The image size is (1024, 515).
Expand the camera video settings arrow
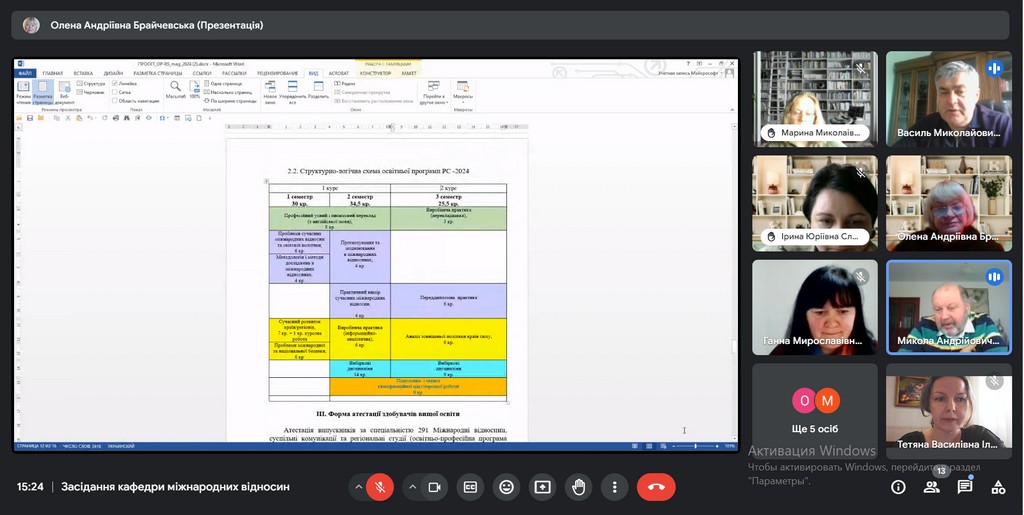coord(412,487)
